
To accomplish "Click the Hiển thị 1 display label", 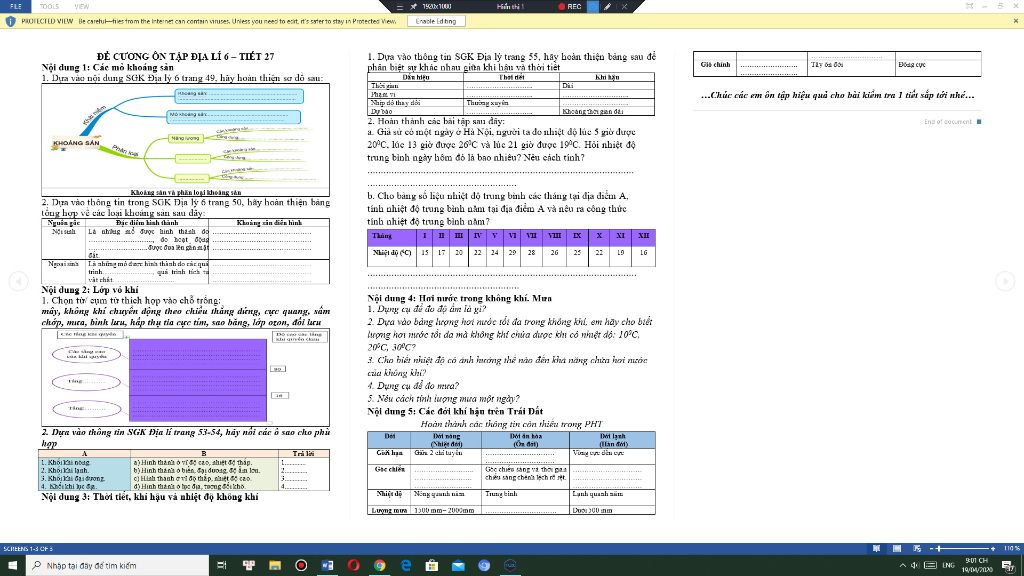I will click(510, 7).
